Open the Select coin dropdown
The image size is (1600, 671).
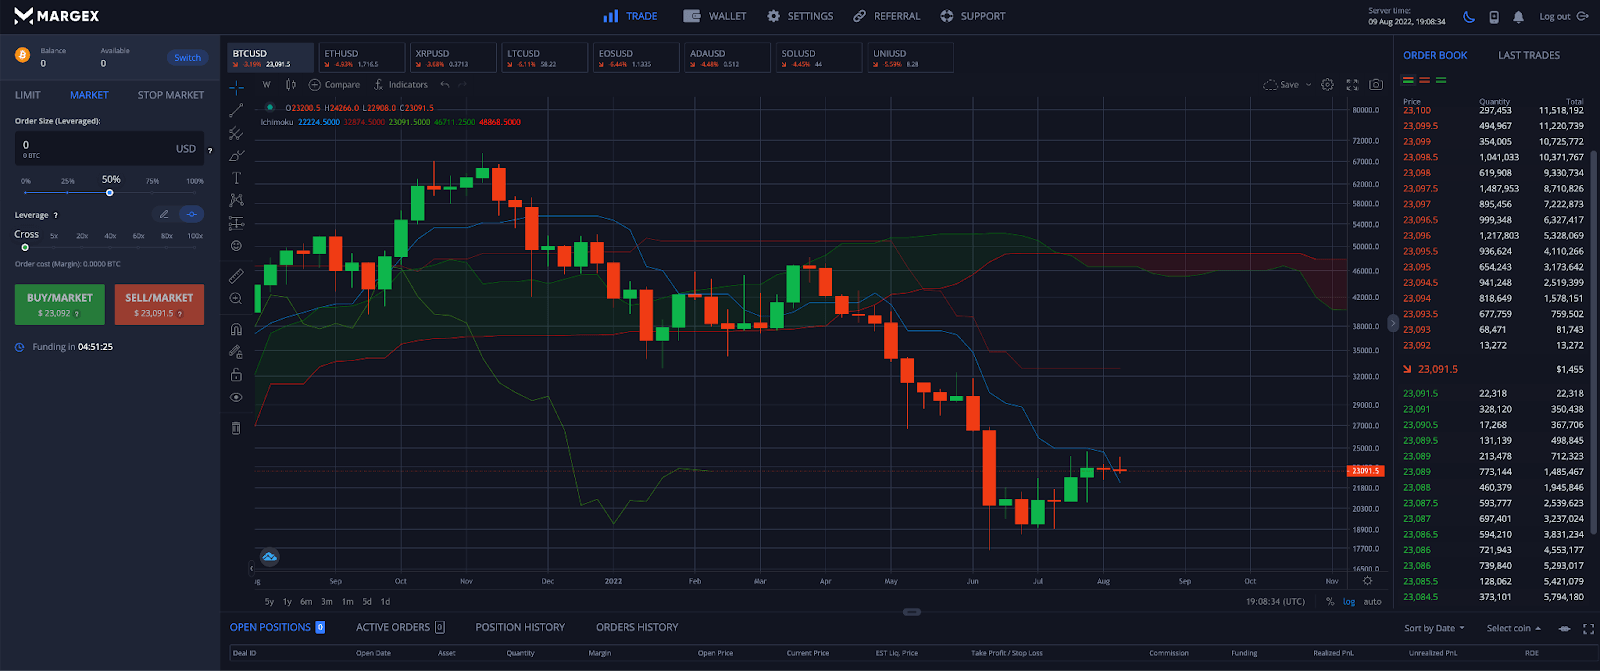[x=1514, y=628]
